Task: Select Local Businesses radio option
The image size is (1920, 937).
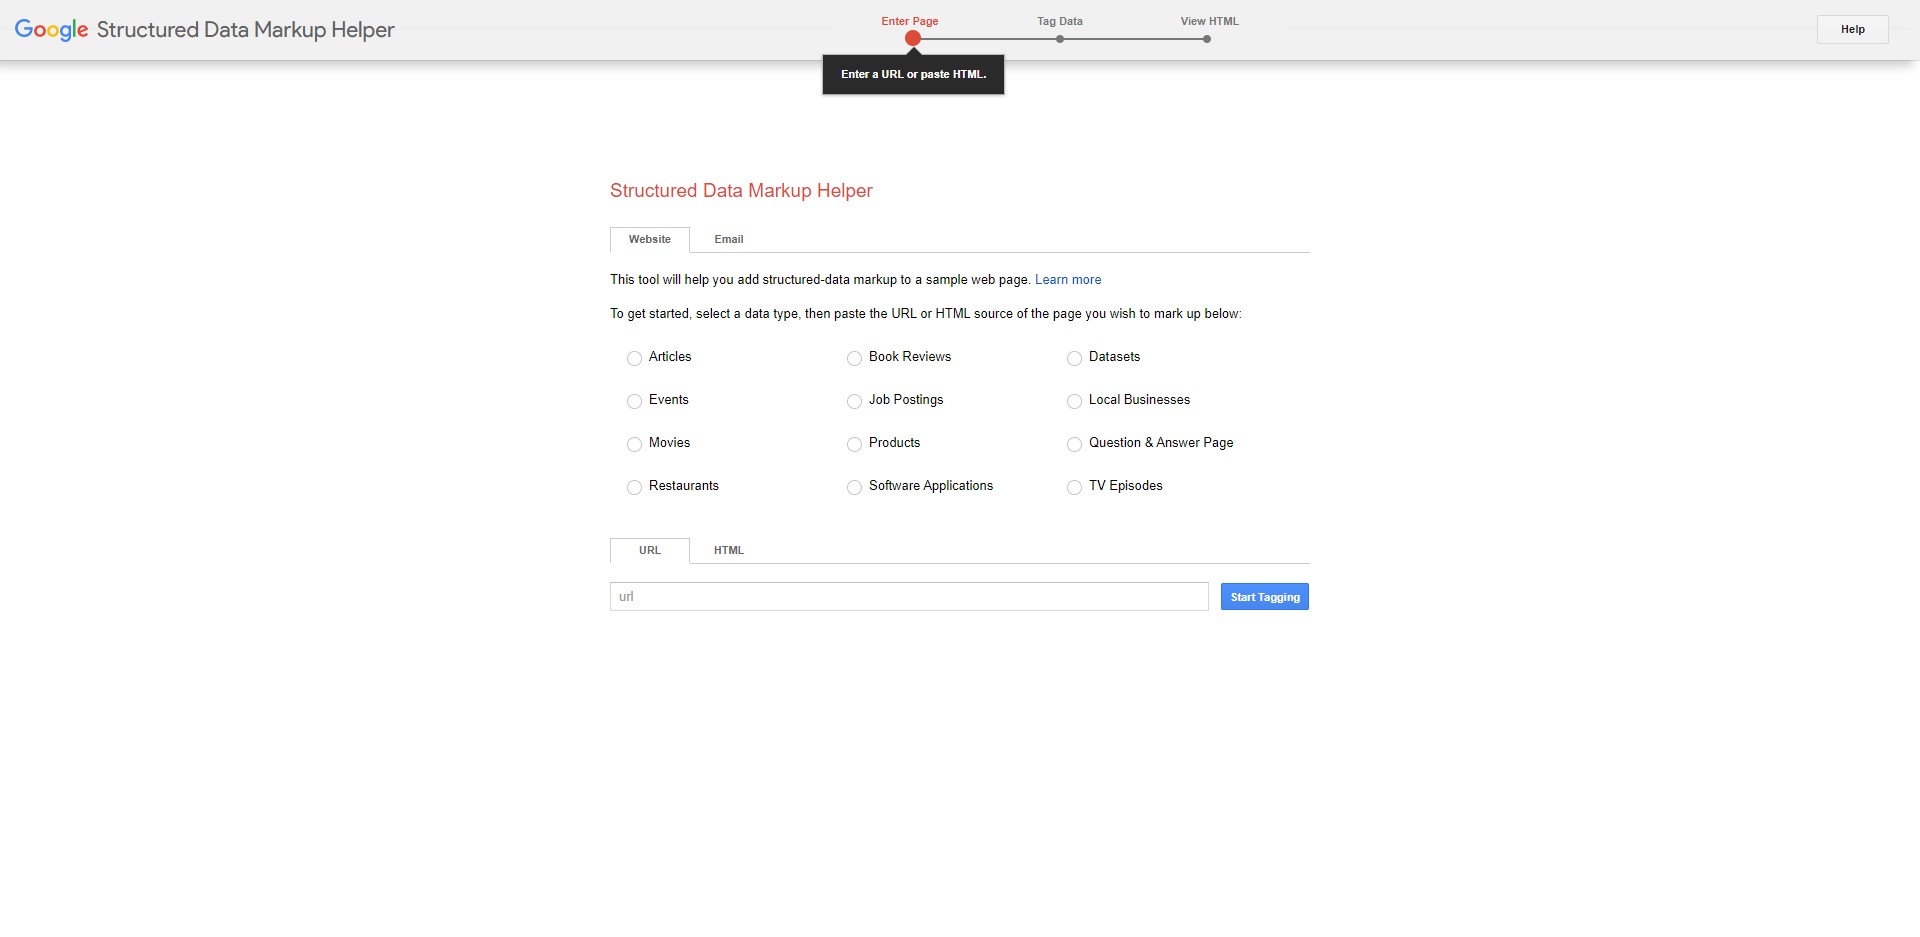Action: (1074, 401)
